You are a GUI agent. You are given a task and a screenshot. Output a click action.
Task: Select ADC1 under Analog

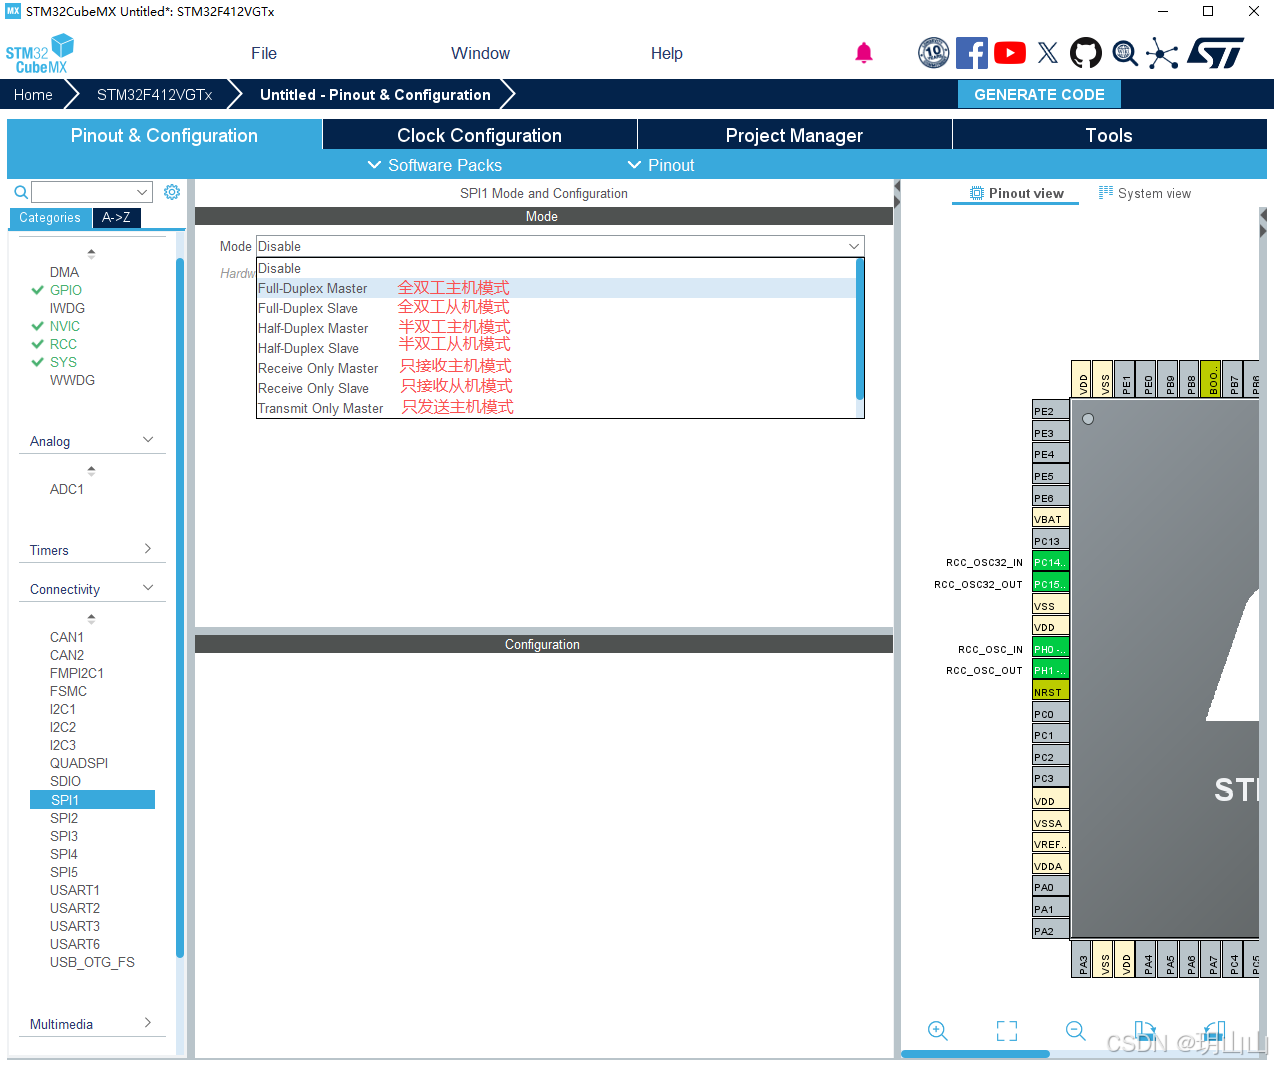pos(67,489)
